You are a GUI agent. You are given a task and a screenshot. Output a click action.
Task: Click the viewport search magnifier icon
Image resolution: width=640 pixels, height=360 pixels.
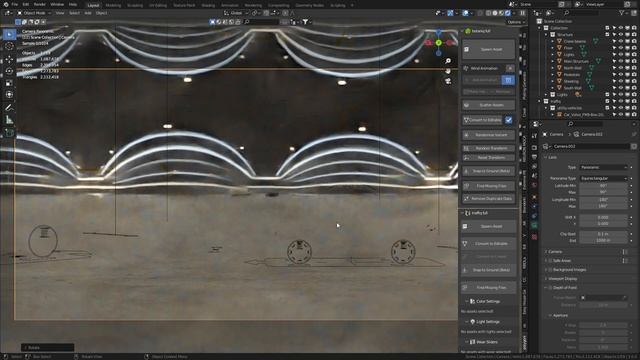click(247, 22)
